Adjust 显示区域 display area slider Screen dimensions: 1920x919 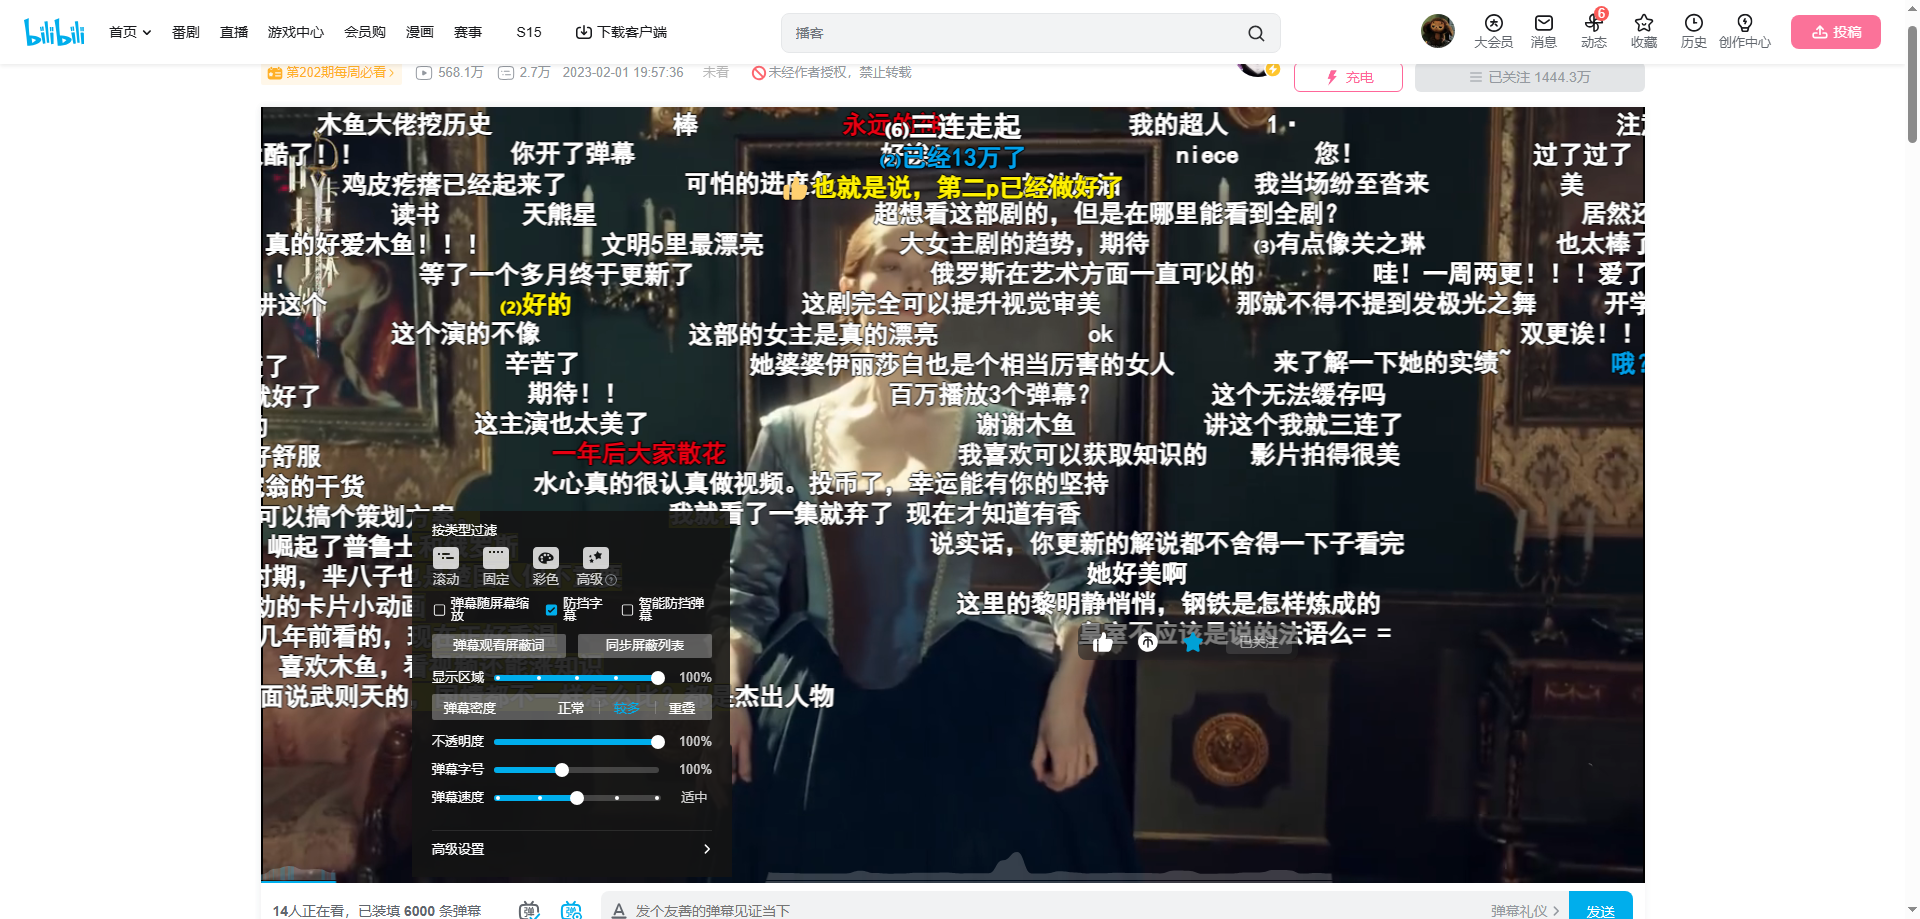point(577,678)
